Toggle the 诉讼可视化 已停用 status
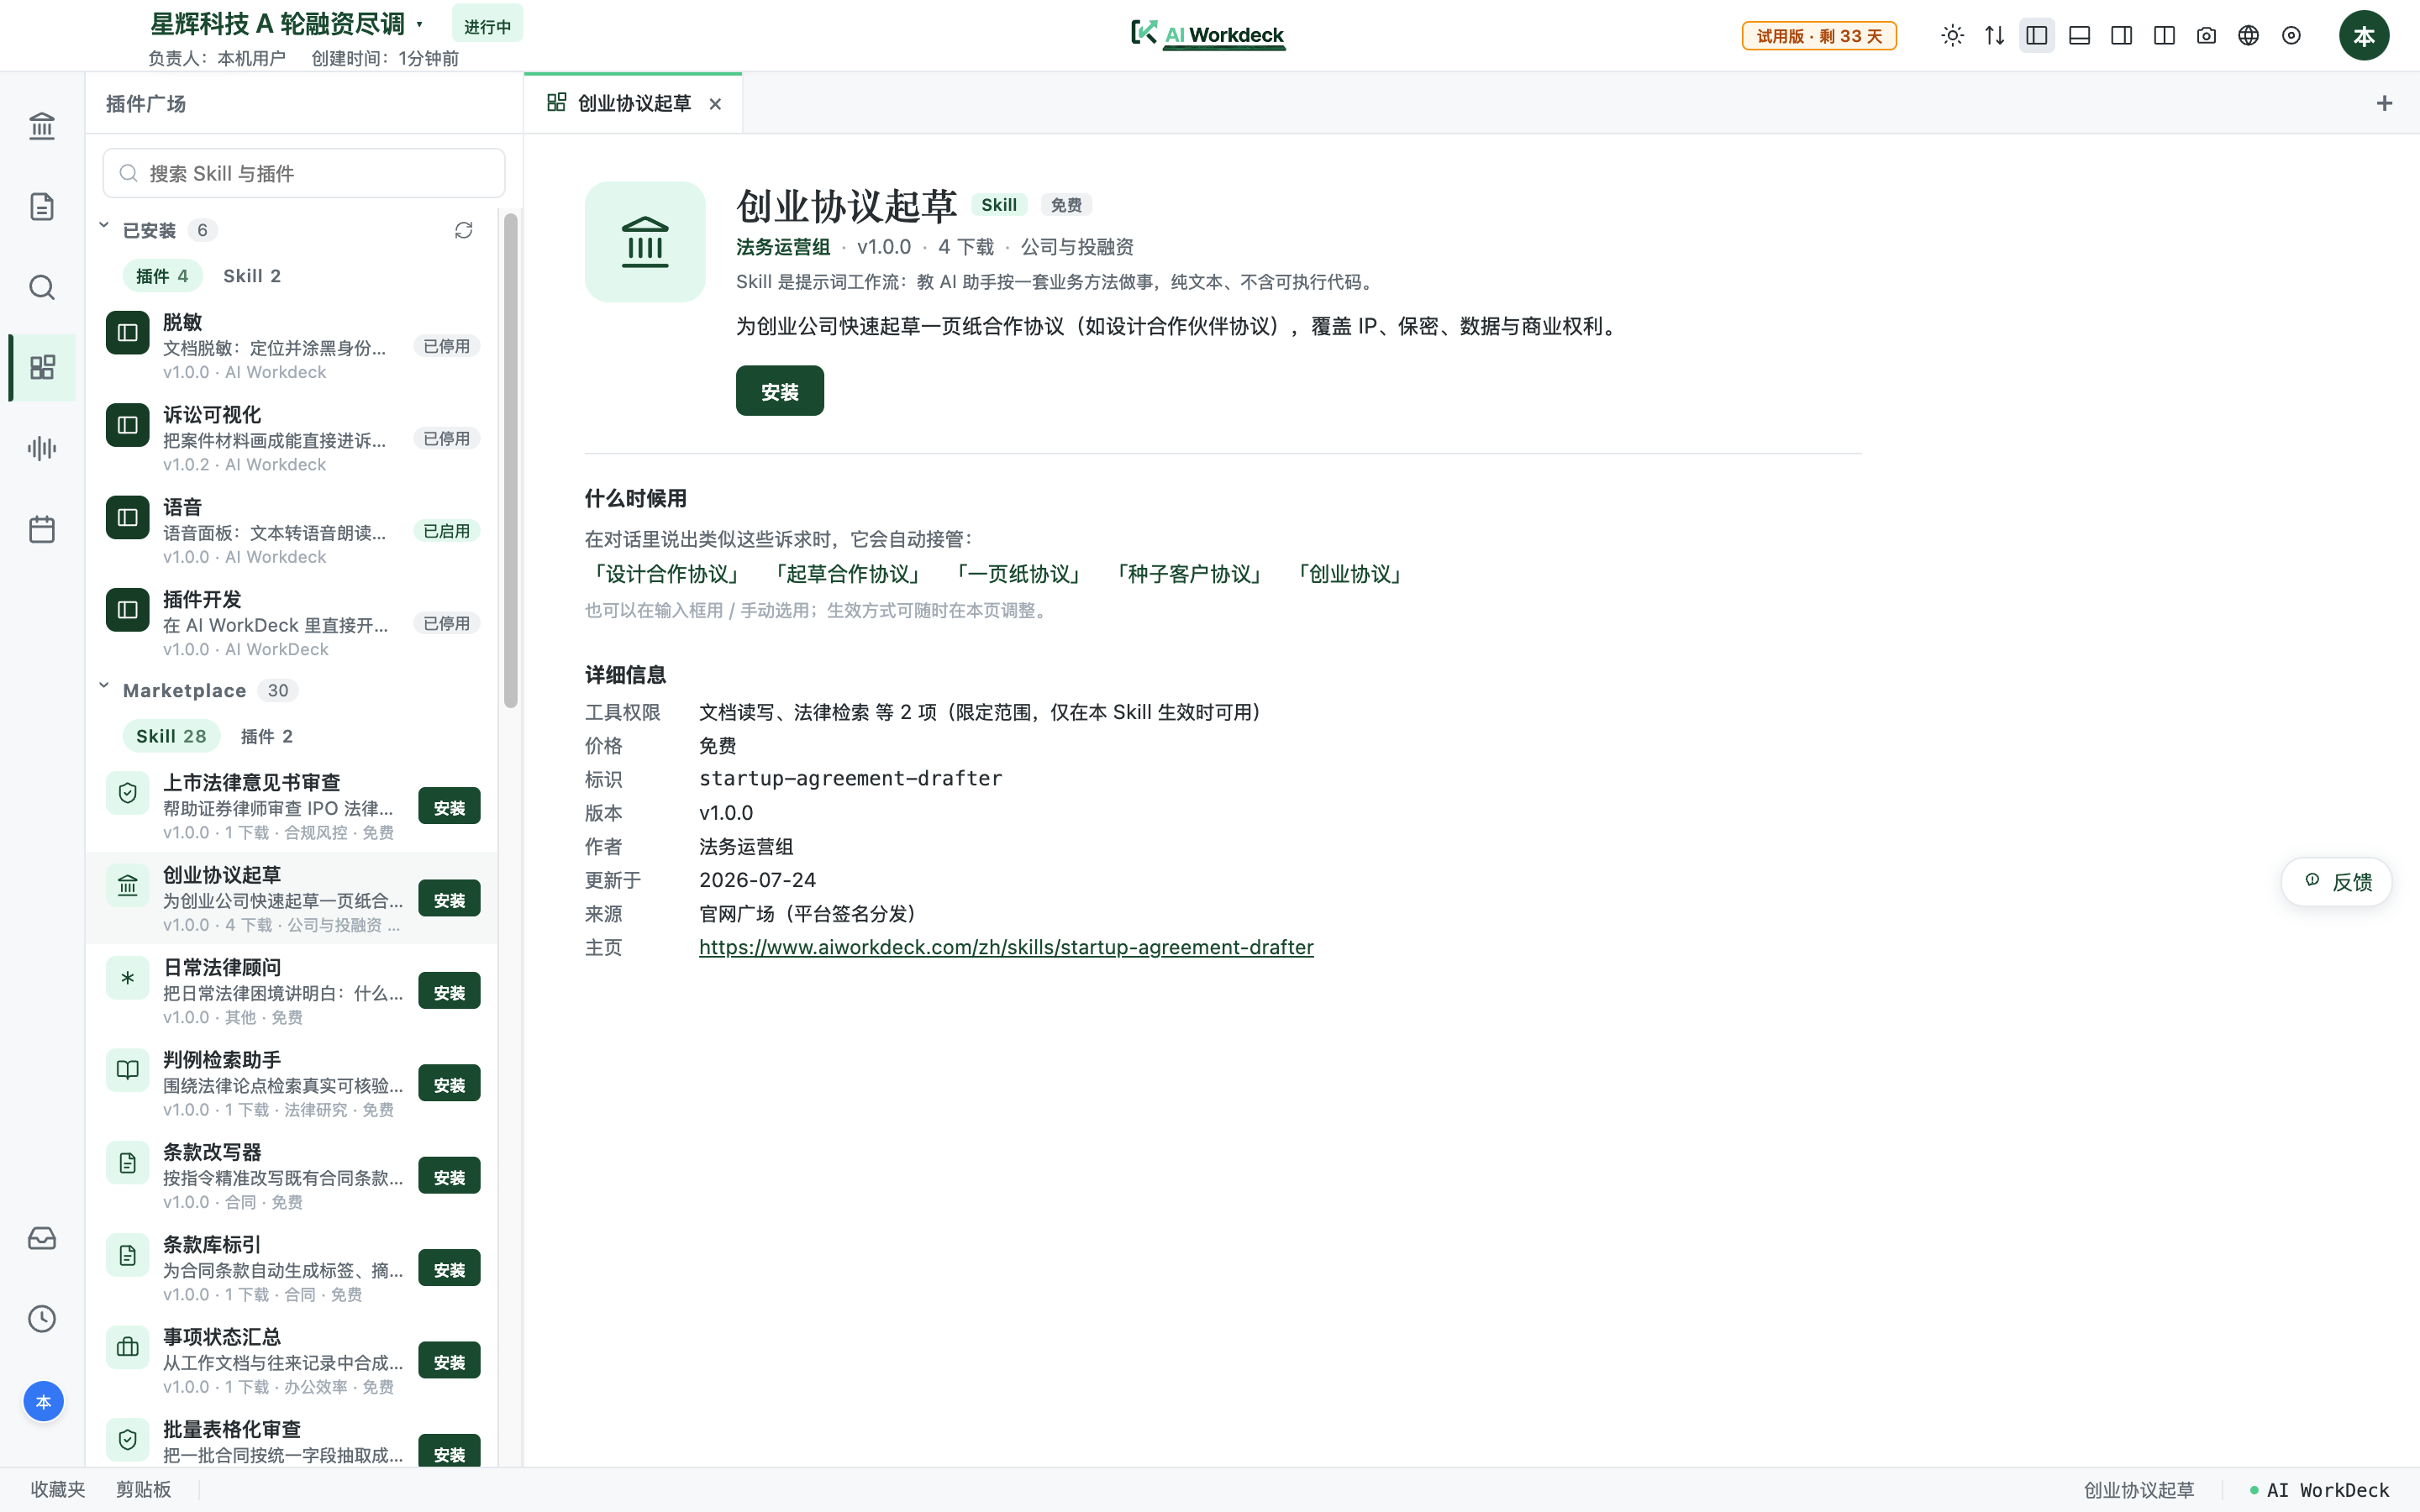 (446, 439)
